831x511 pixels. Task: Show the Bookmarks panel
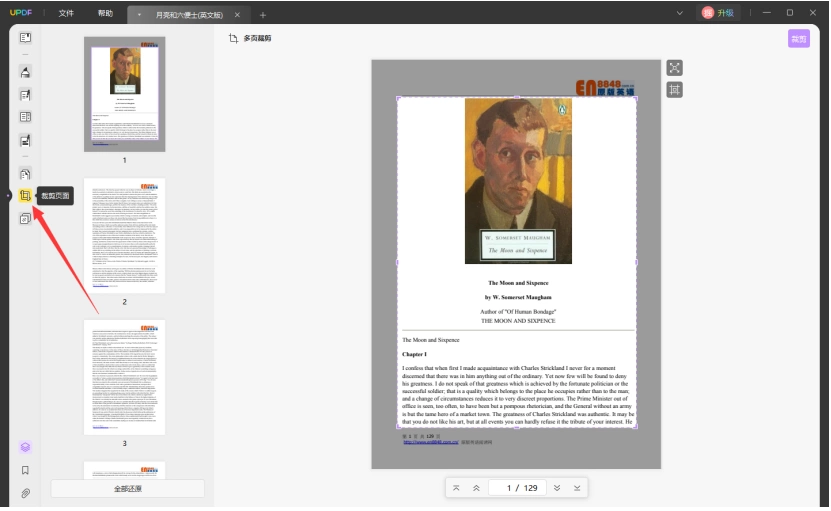coord(25,470)
